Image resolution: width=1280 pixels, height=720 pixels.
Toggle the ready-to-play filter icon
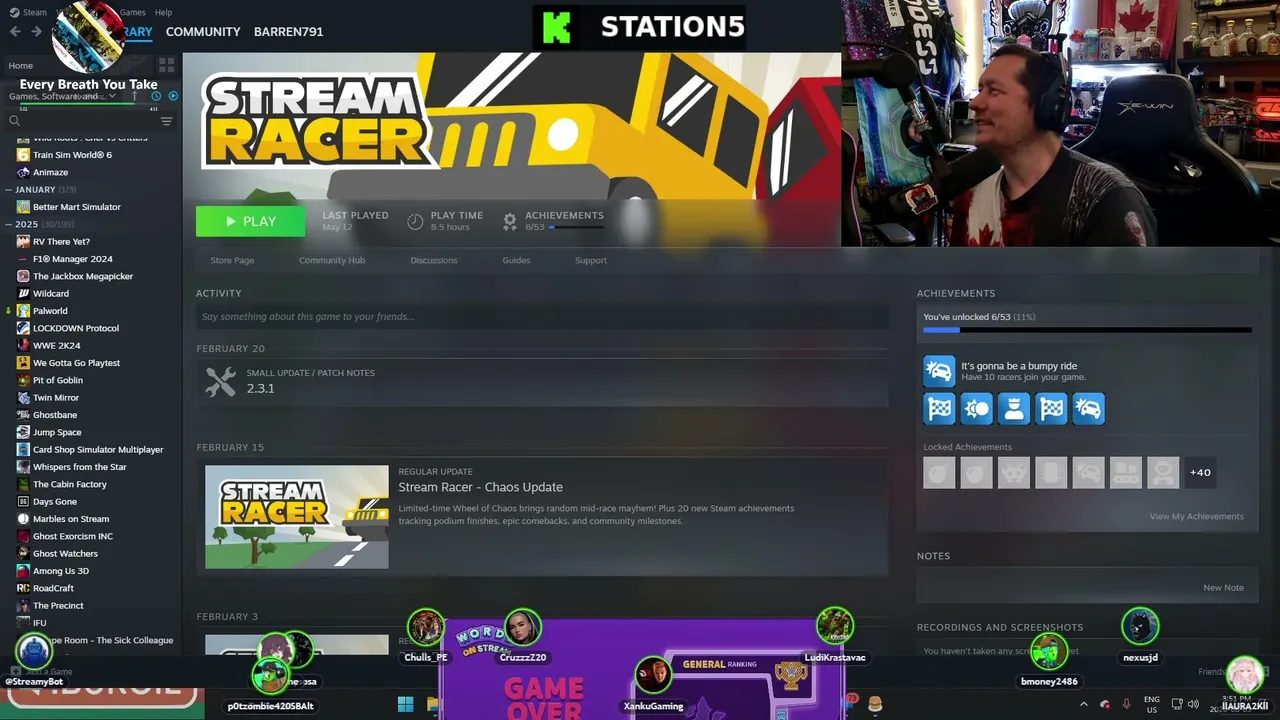click(x=173, y=96)
